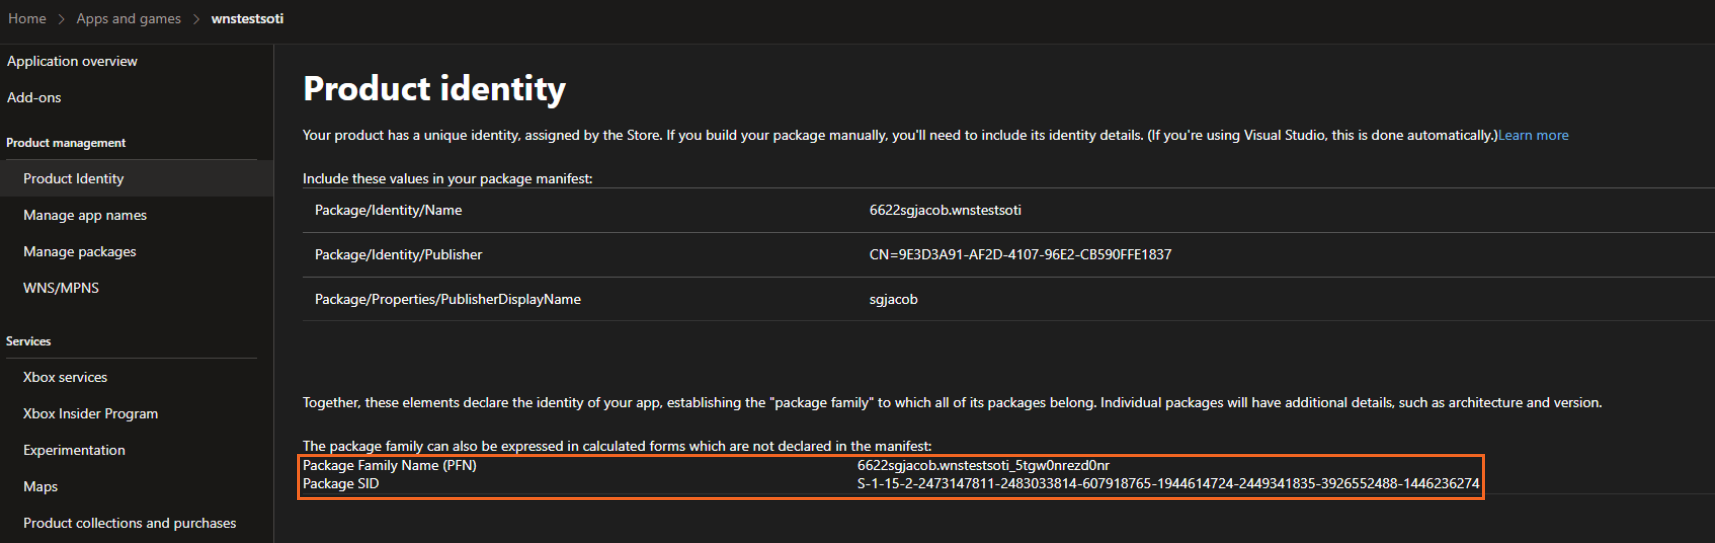Open the WNS/MPNS settings page

pos(61,288)
